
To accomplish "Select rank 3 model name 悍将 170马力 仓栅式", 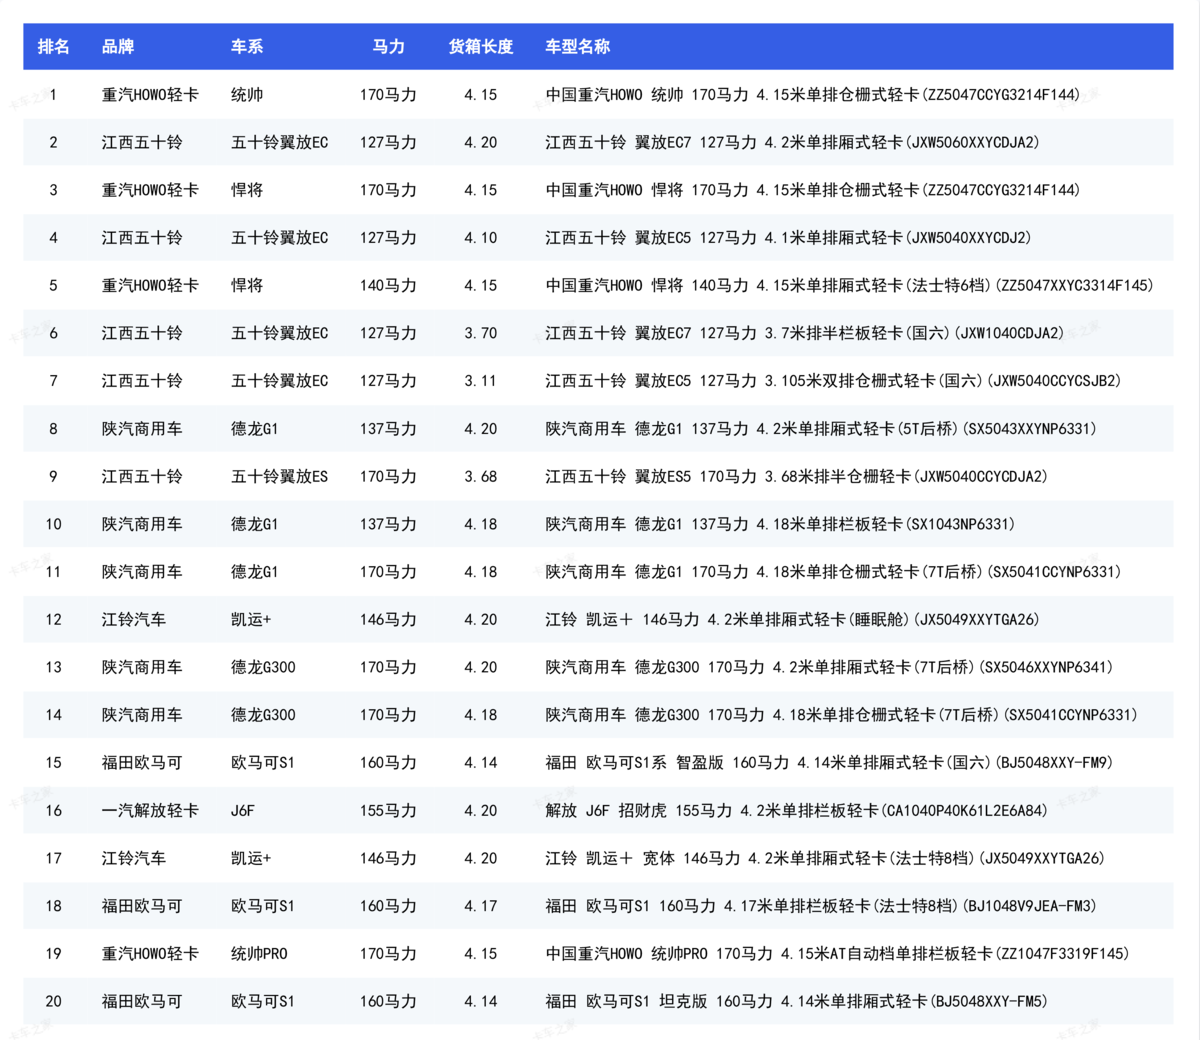I will pyautogui.click(x=813, y=190).
